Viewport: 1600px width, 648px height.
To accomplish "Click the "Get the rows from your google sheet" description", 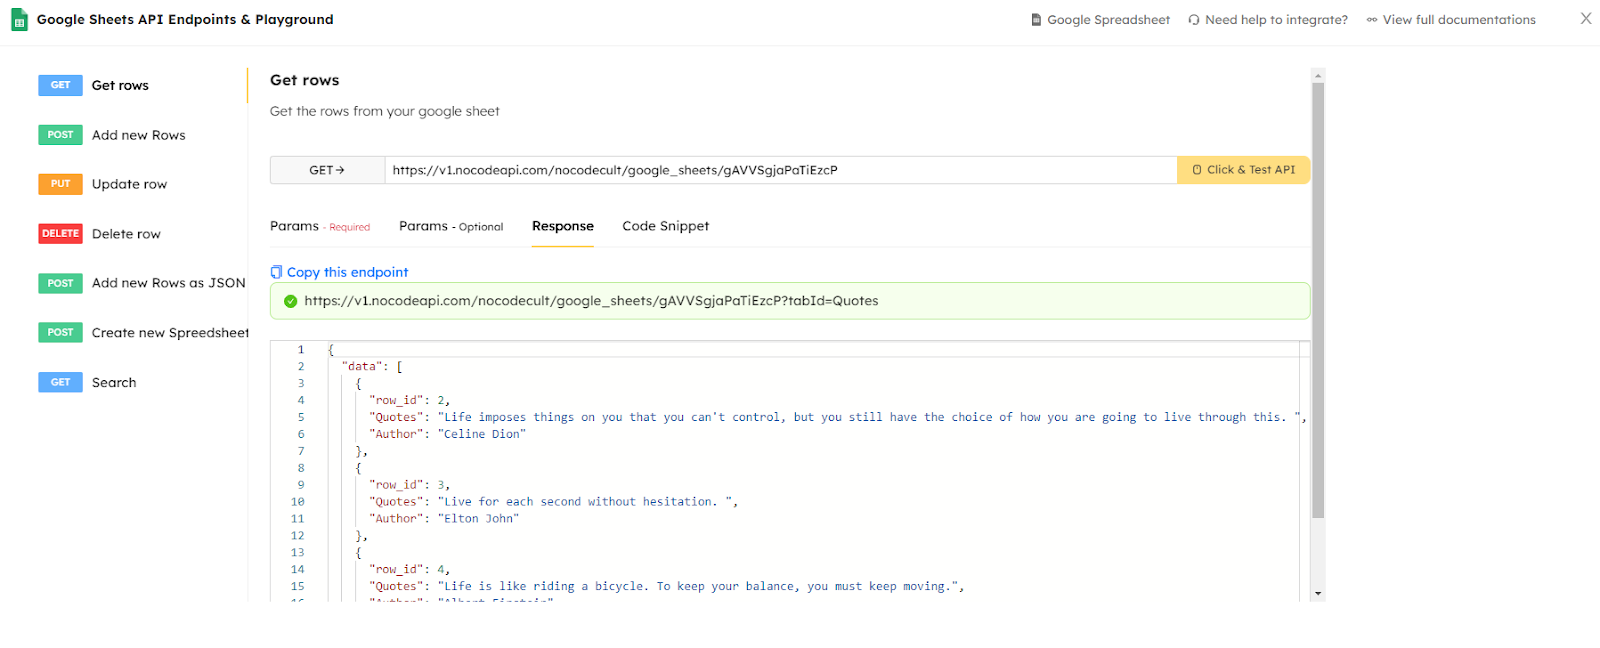I will (x=385, y=112).
